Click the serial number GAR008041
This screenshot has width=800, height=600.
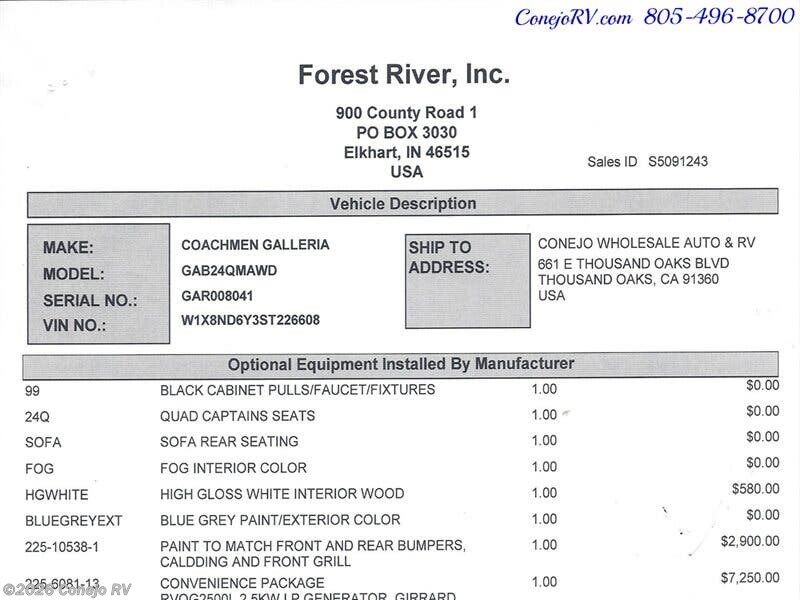click(217, 296)
